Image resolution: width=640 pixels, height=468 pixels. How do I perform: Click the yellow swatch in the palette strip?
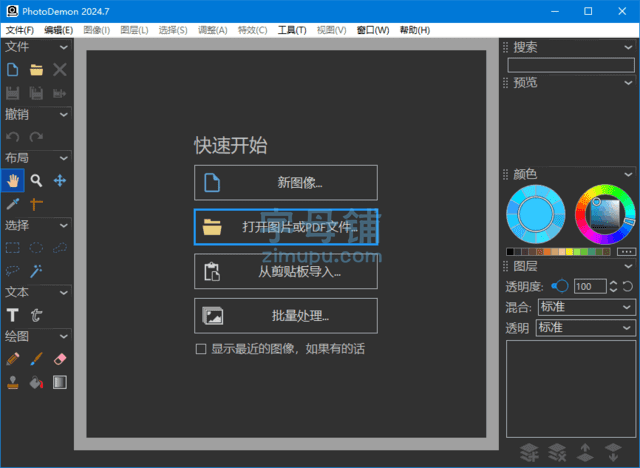point(569,252)
